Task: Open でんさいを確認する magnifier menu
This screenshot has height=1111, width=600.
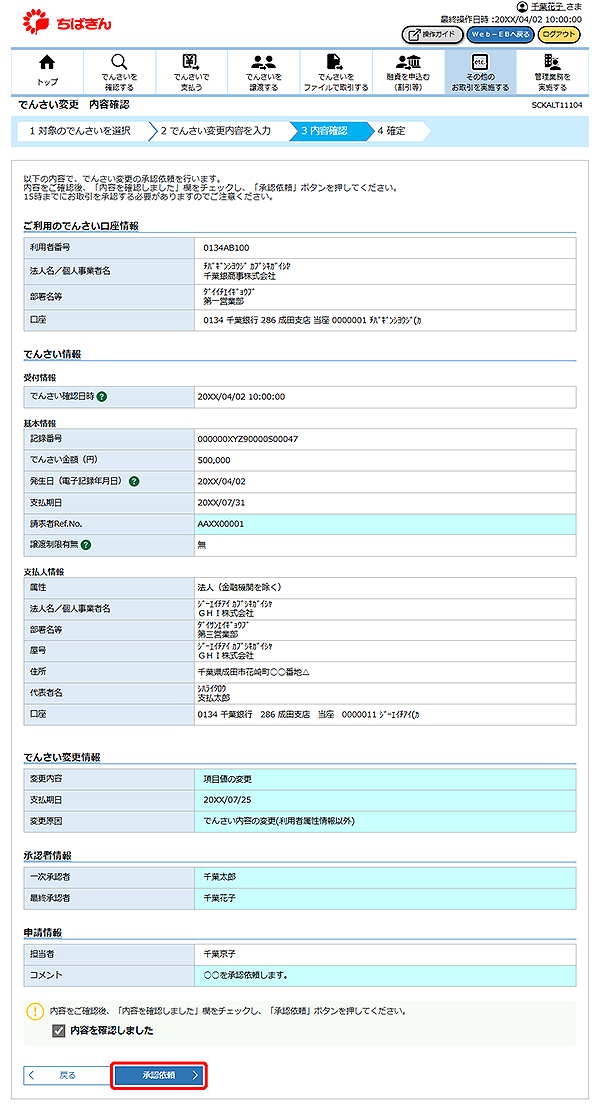Action: pos(119,70)
